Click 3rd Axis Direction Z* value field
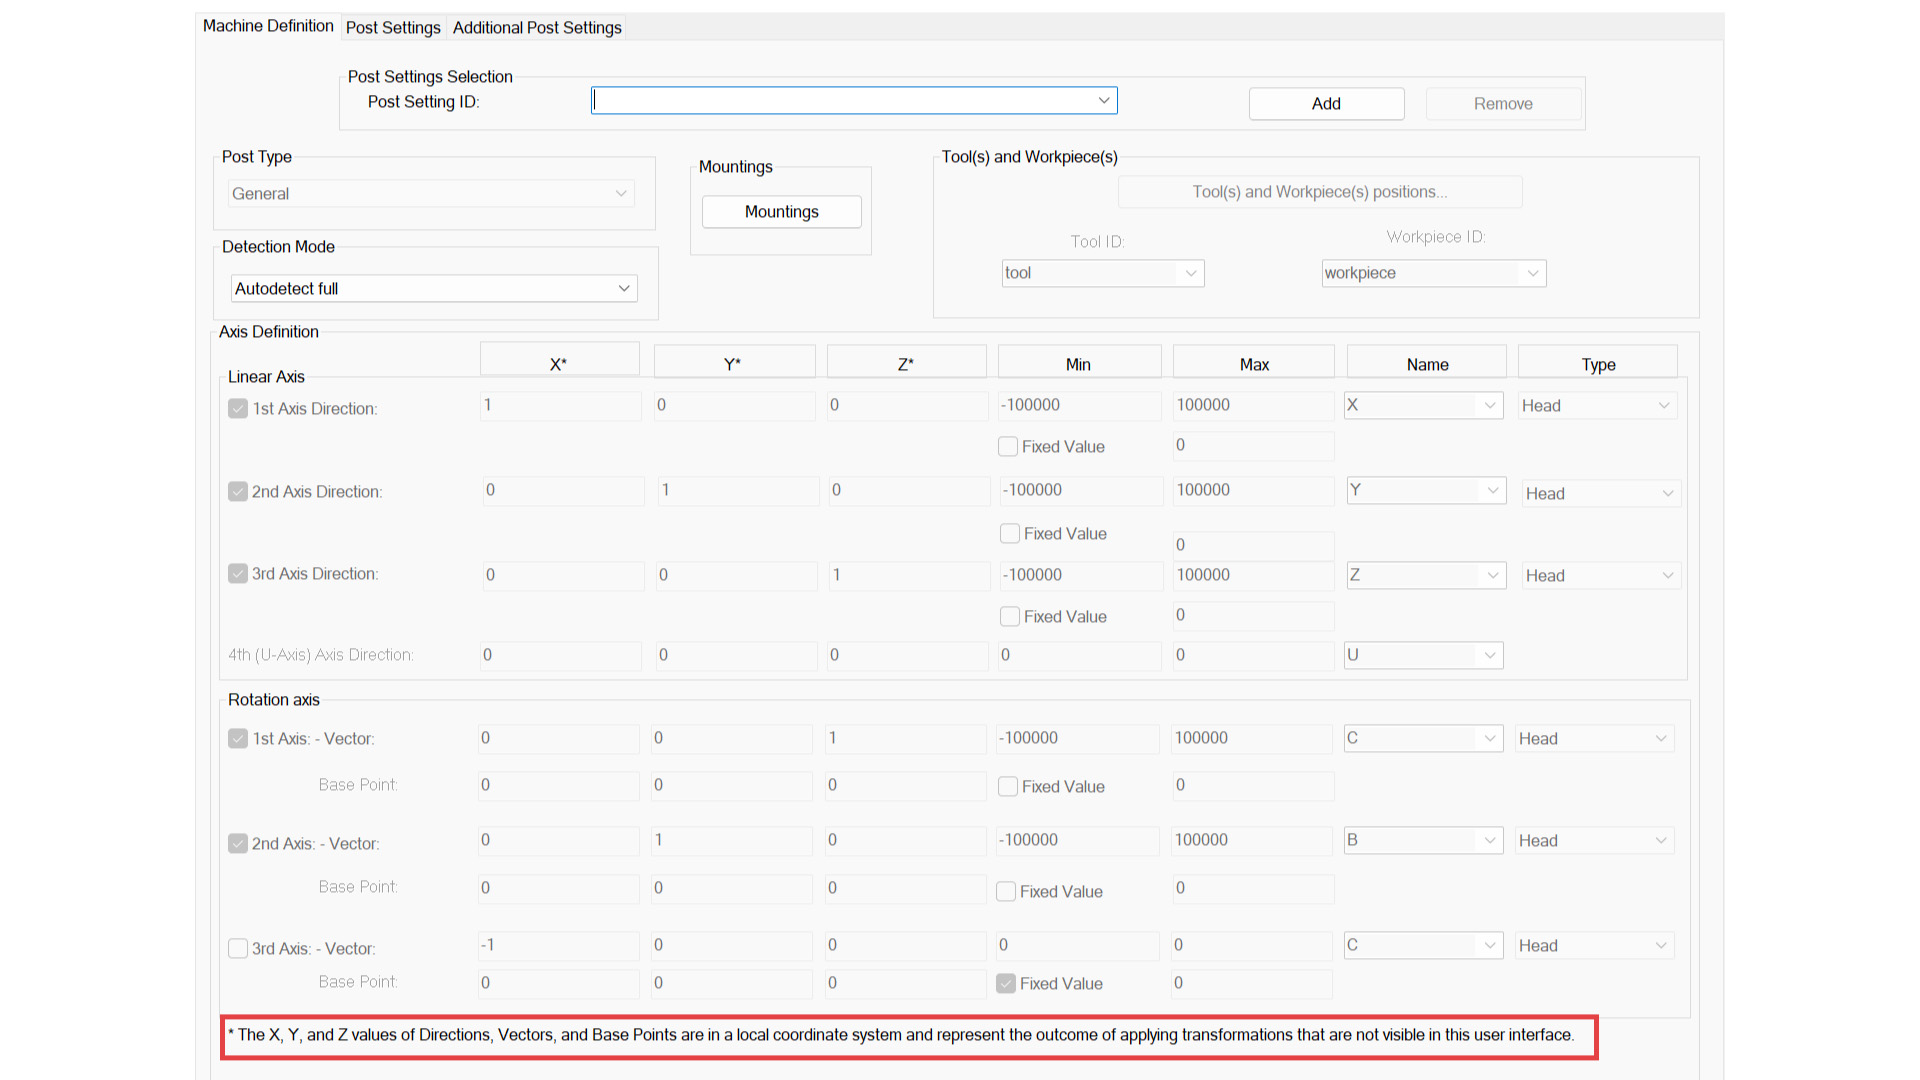The image size is (1920, 1080). [x=909, y=575]
